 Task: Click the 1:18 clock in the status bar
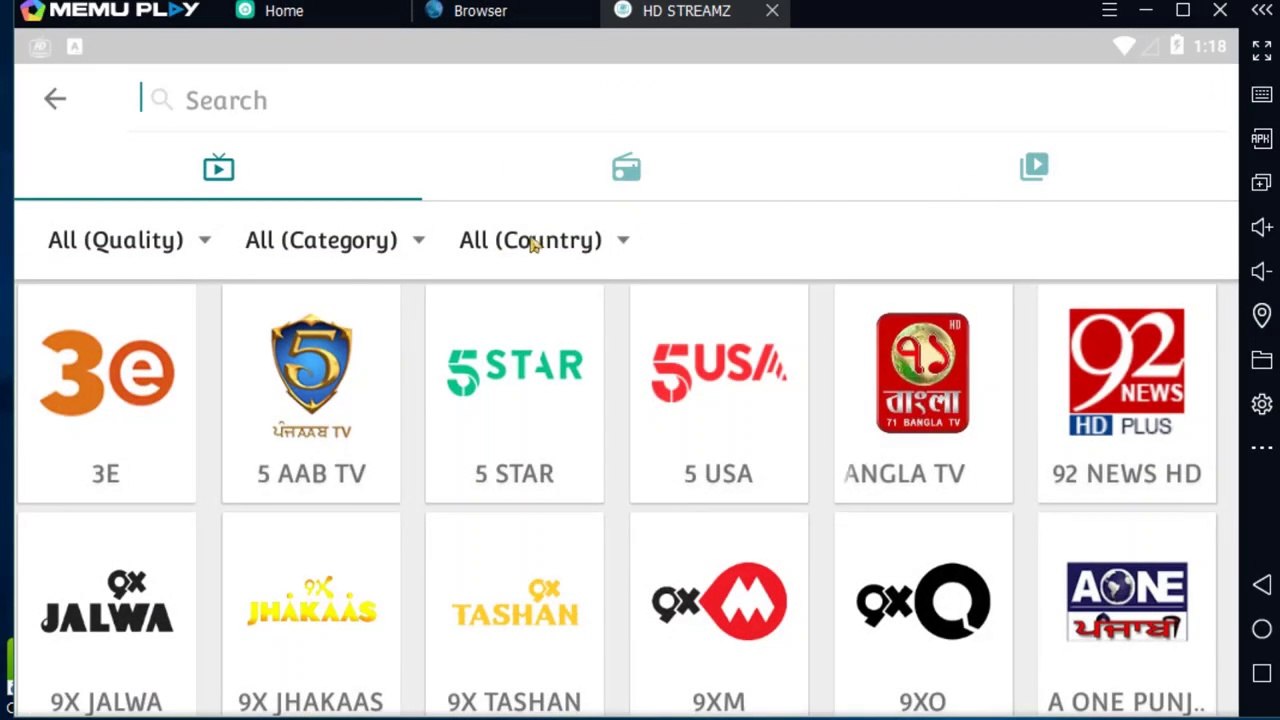[x=1210, y=46]
